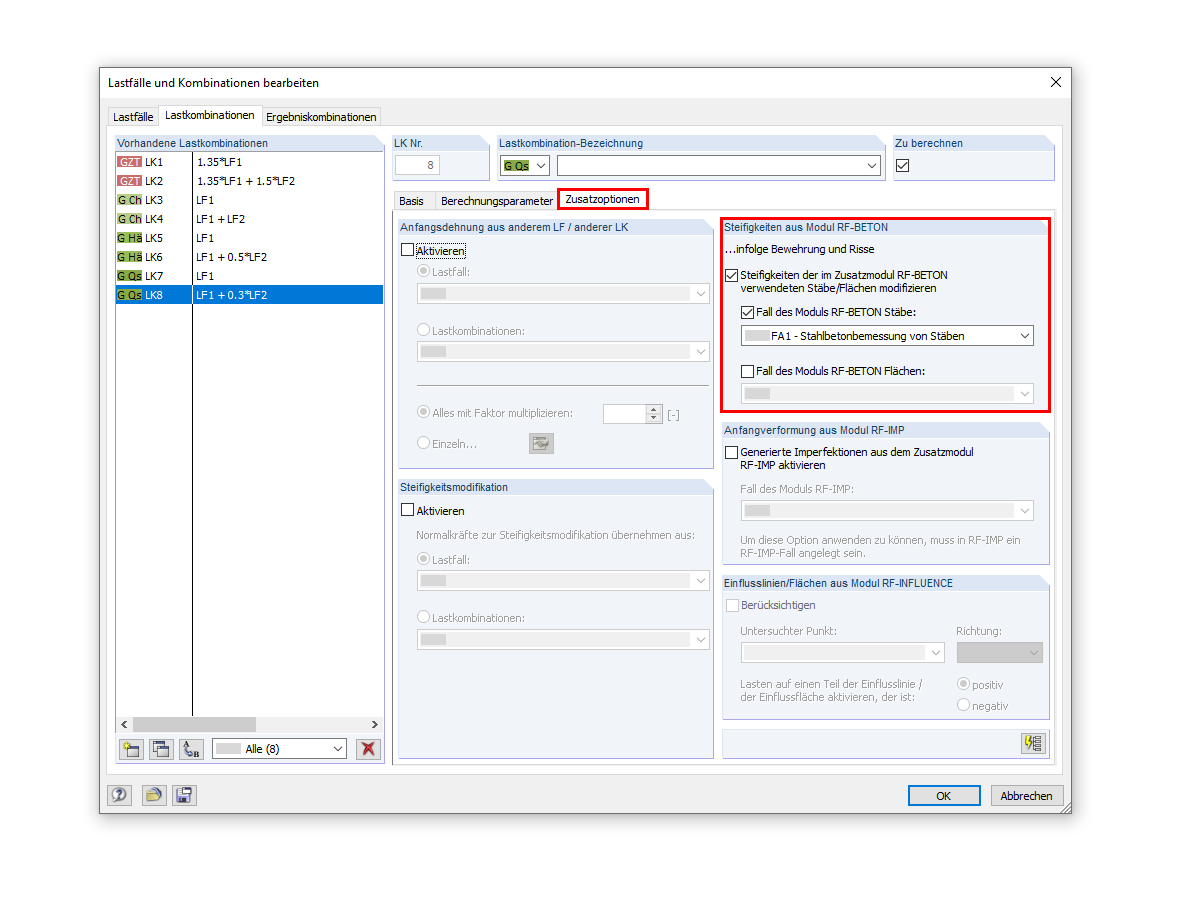Create new load combination icon
The height and width of the screenshot is (900, 1200).
(x=130, y=748)
